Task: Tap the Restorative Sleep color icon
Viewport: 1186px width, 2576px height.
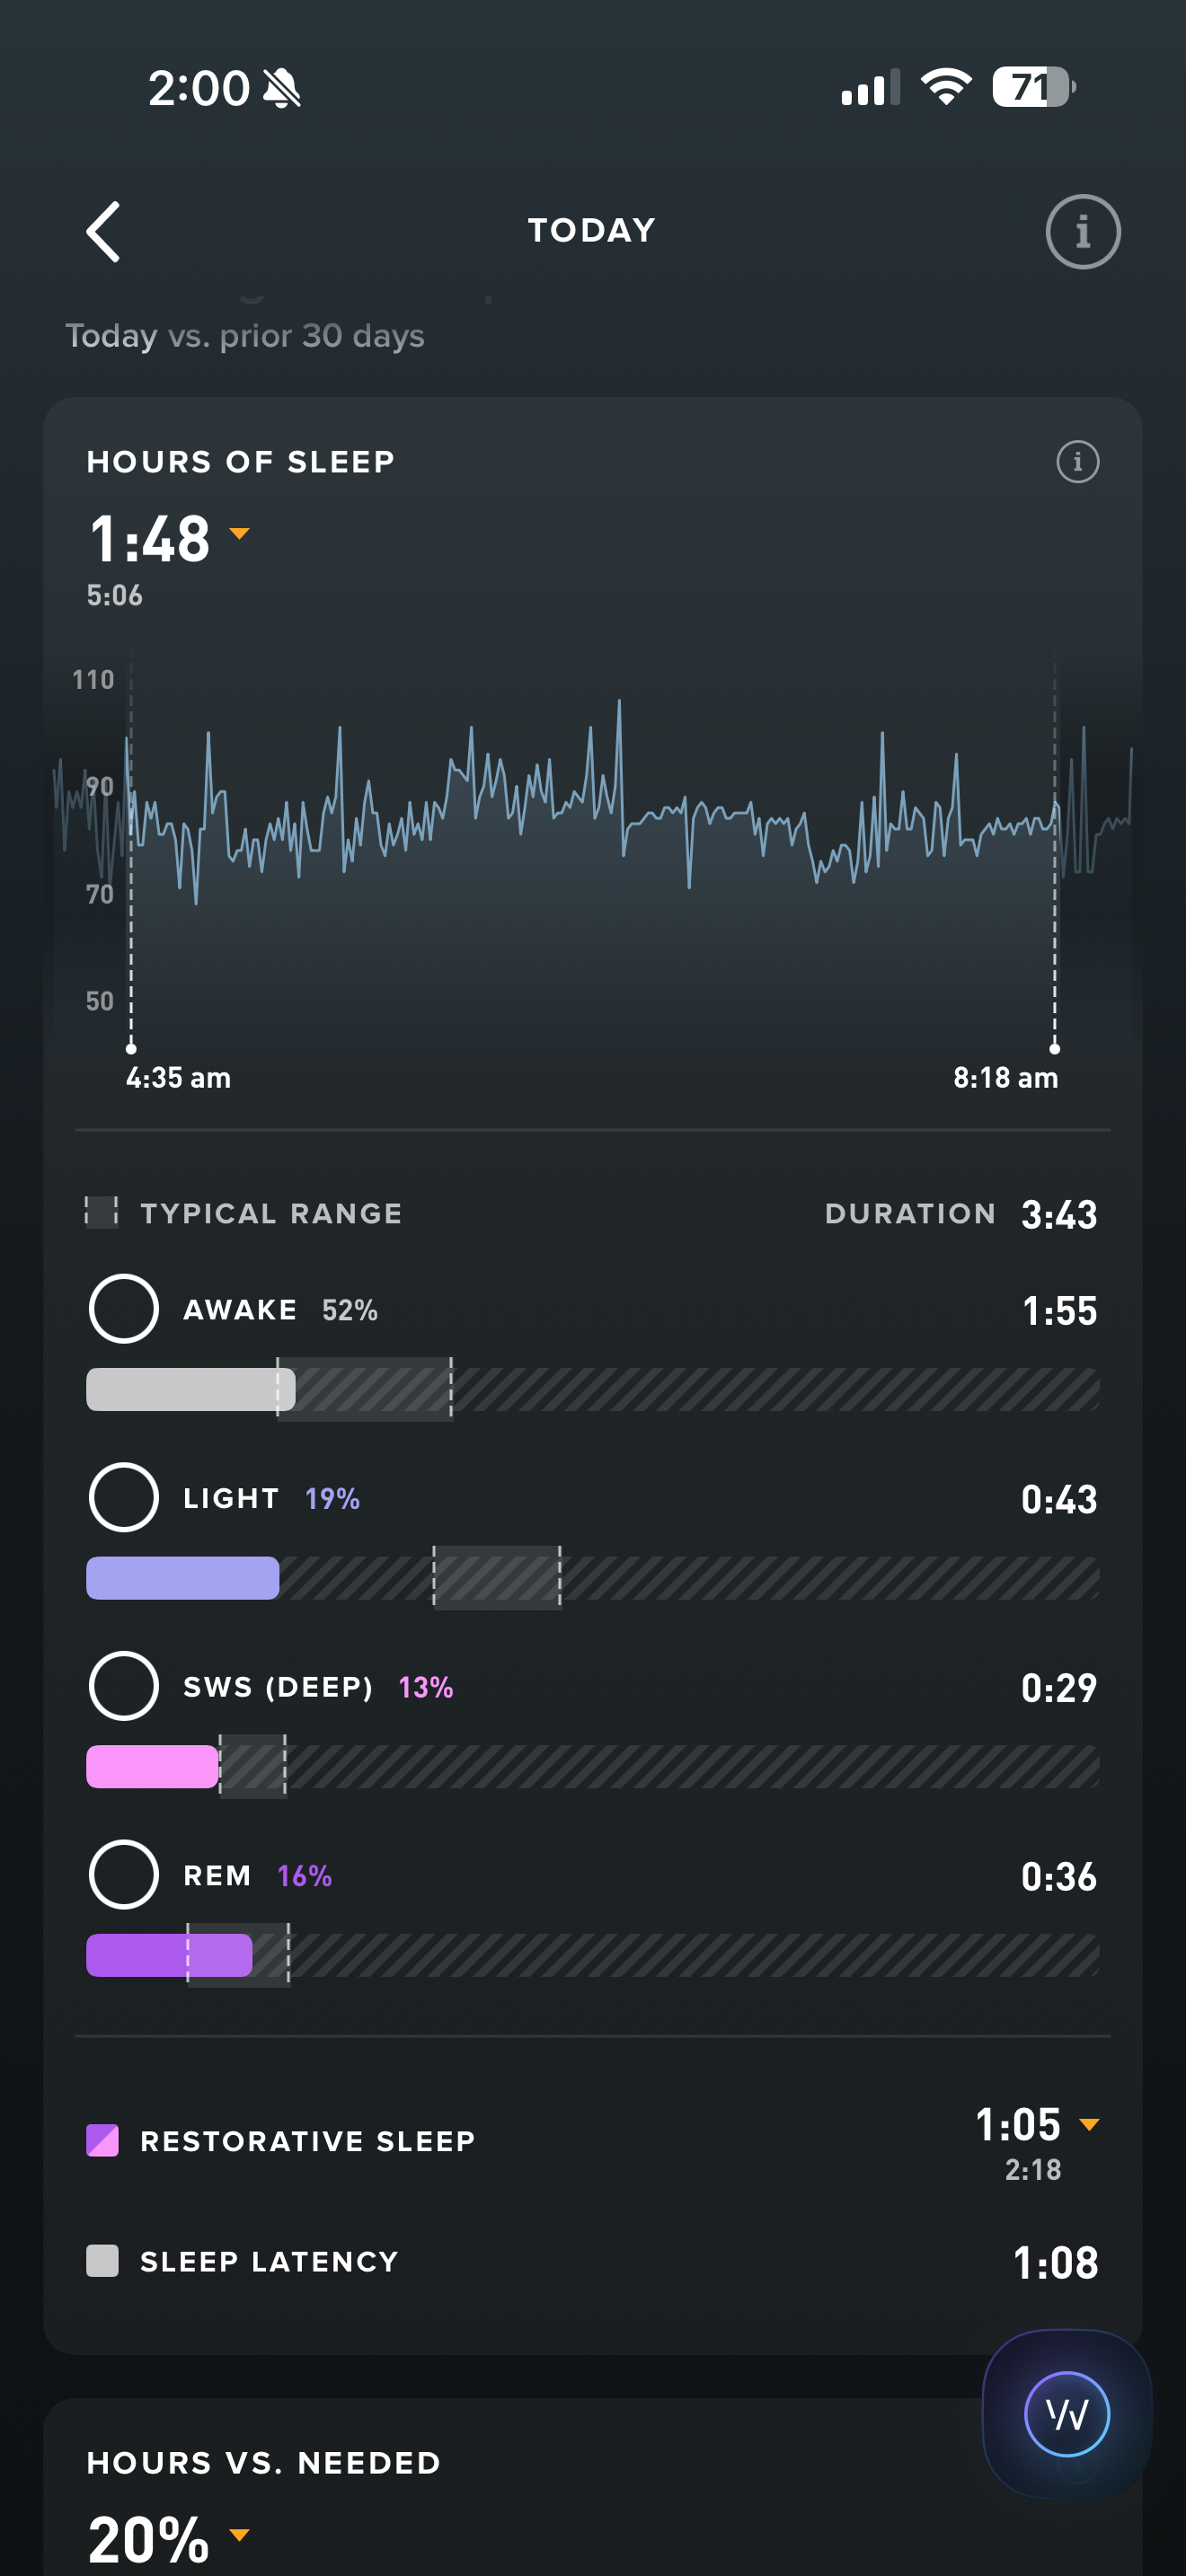Action: 103,2141
